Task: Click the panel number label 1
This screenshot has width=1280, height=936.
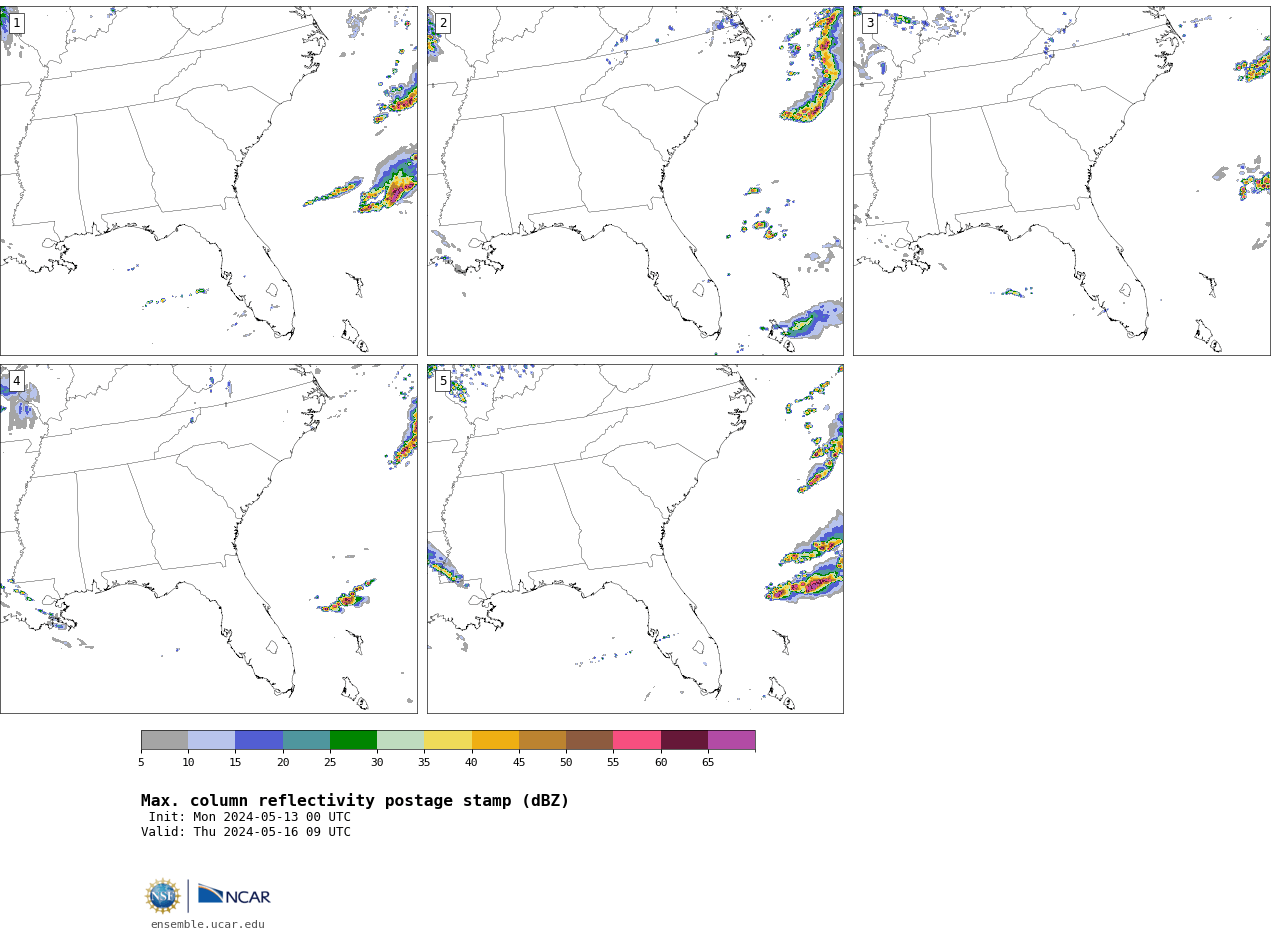Action: coord(16,23)
